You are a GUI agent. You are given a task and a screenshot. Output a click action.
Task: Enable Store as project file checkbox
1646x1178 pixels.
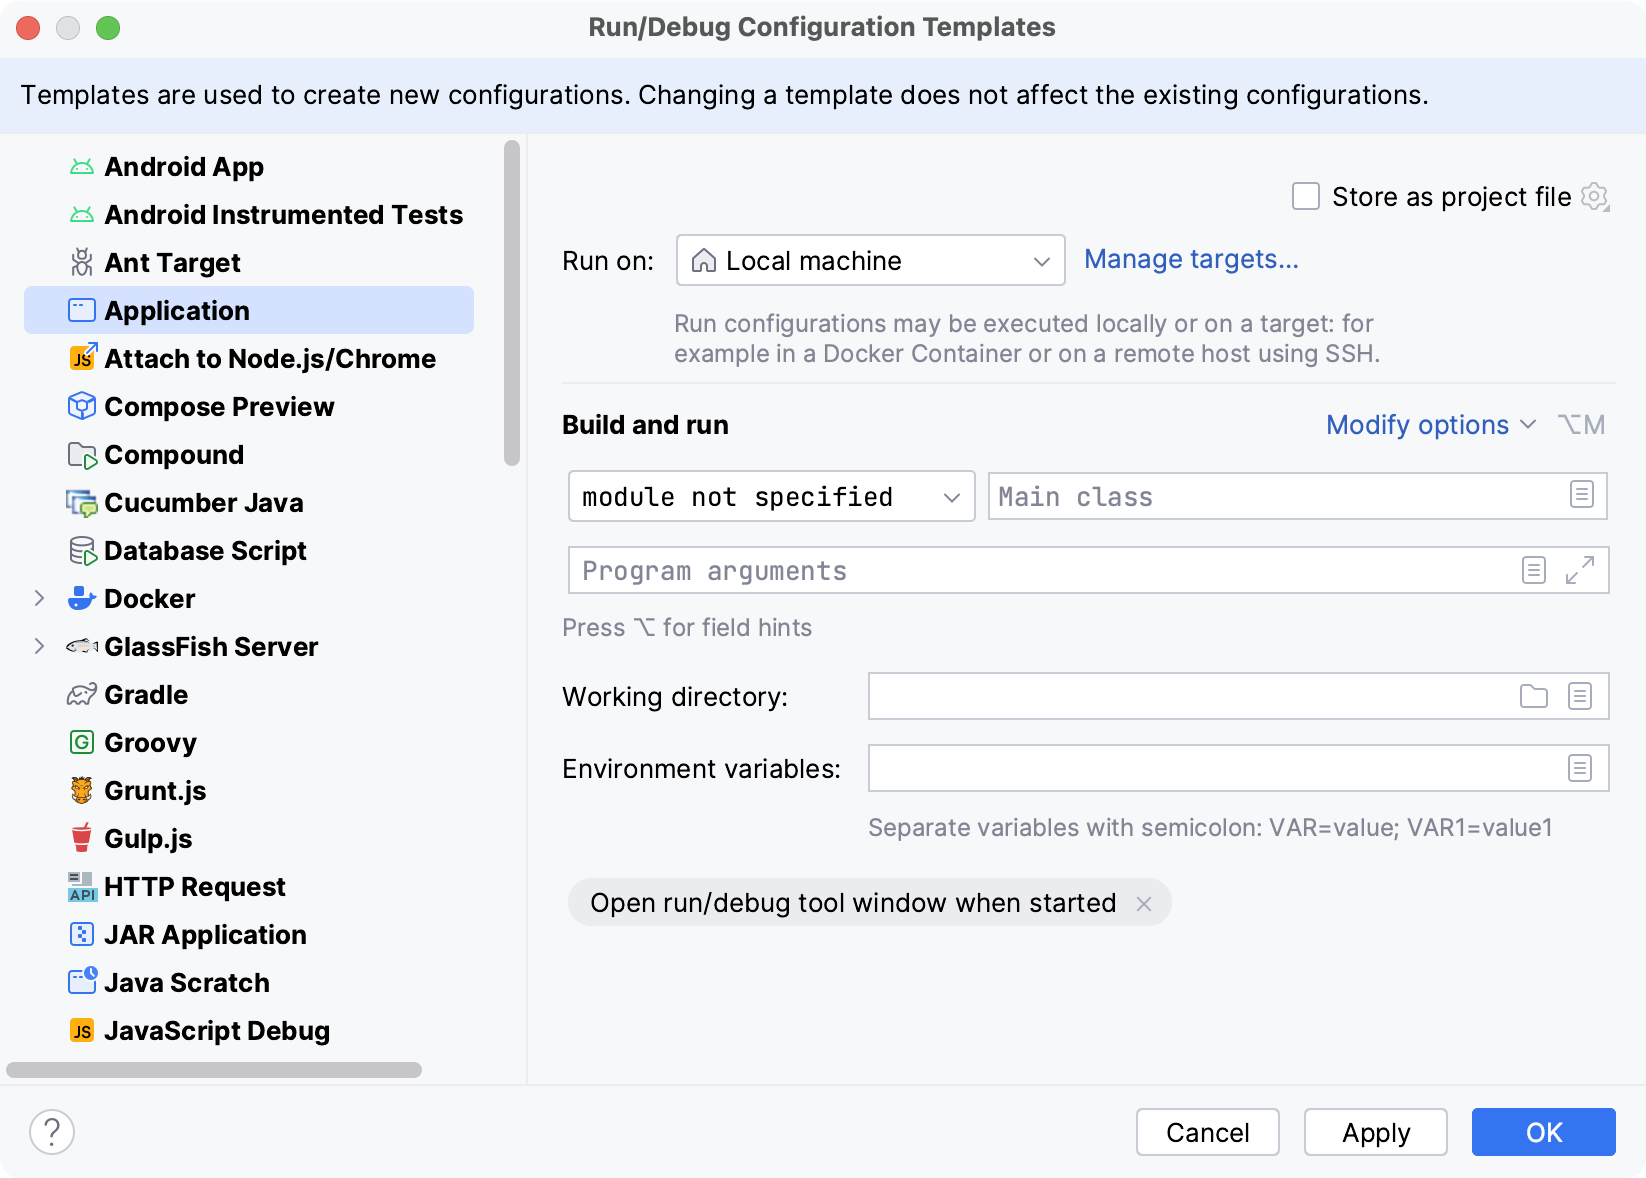[x=1306, y=196]
